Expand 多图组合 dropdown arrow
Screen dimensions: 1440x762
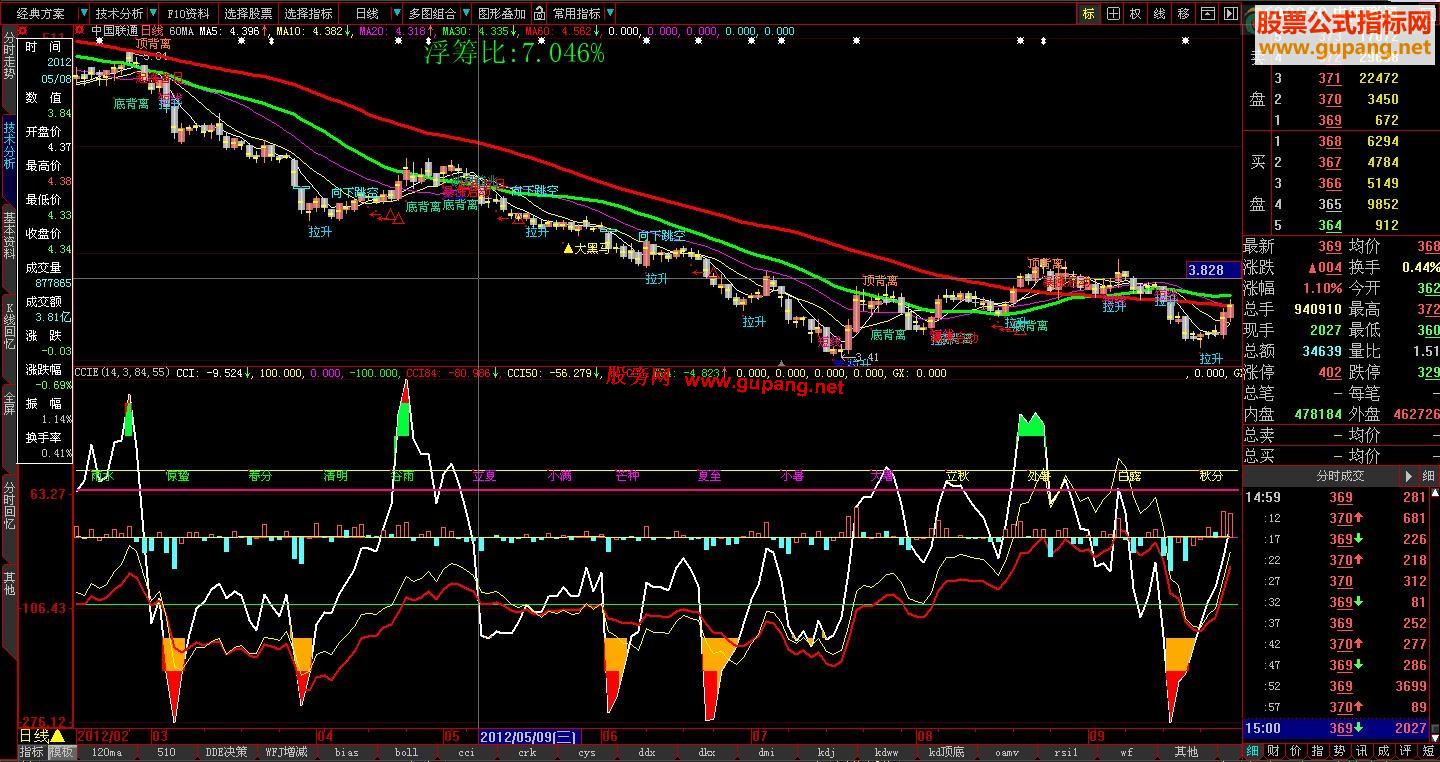click(x=464, y=14)
